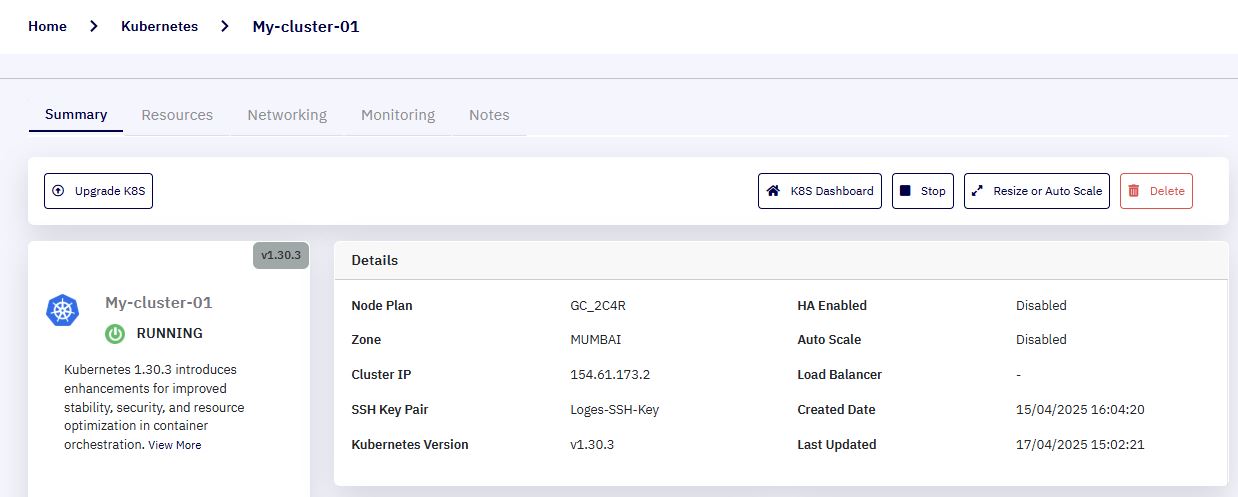
Task: Go to Home breadcrumb link
Action: 47,27
